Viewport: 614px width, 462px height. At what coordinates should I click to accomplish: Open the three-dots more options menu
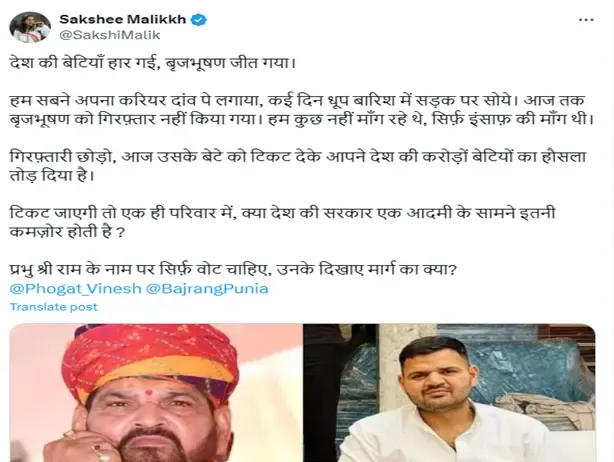click(x=586, y=20)
